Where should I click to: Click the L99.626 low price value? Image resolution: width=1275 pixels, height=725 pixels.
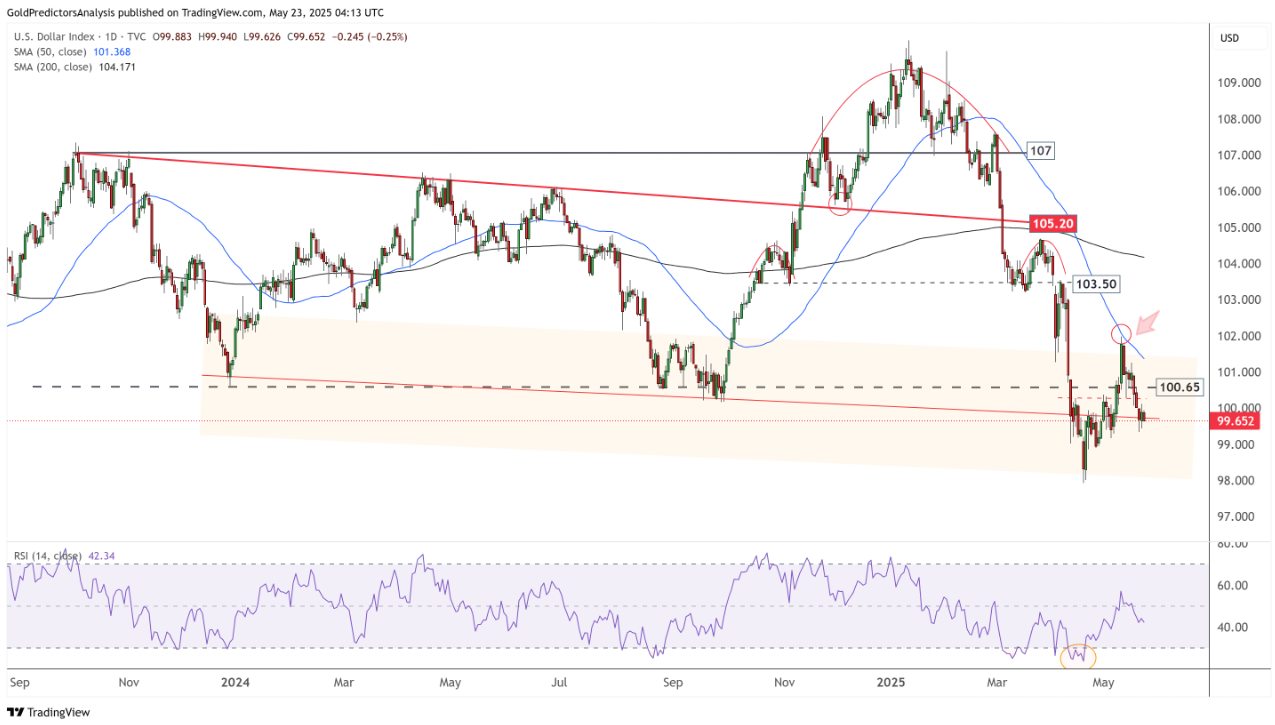[x=264, y=37]
